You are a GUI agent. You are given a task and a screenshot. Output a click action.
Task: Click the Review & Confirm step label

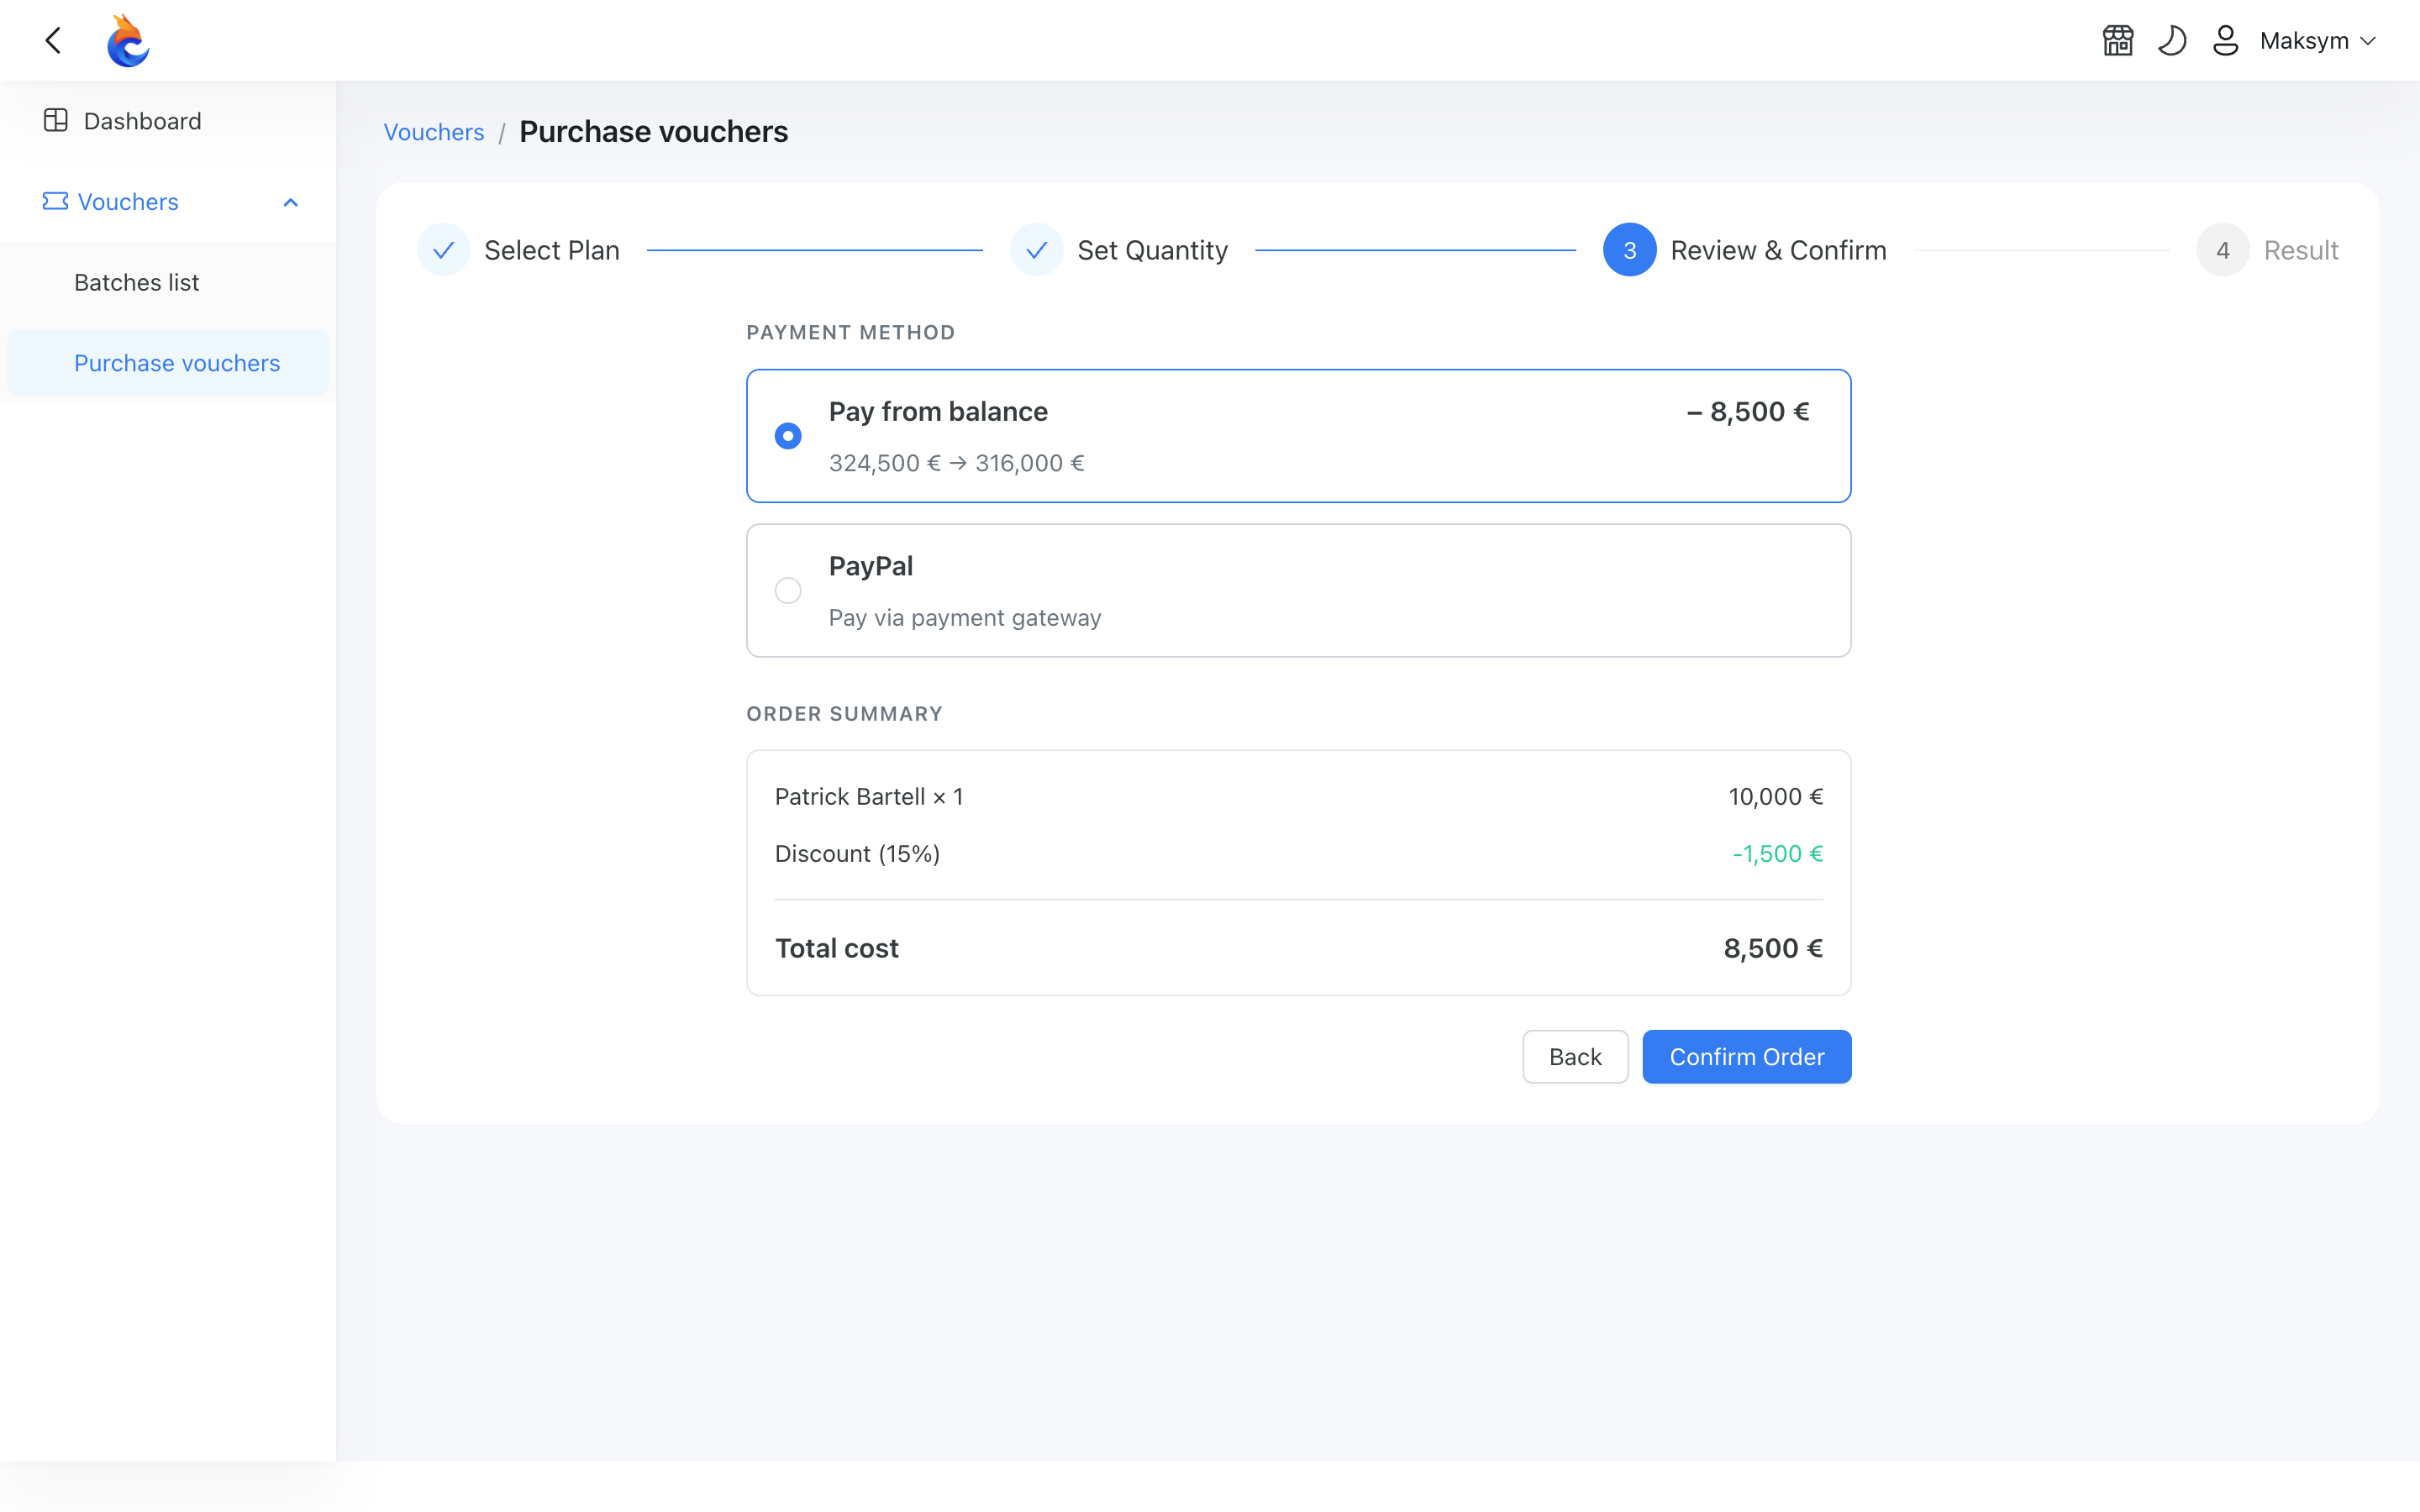click(x=1778, y=250)
